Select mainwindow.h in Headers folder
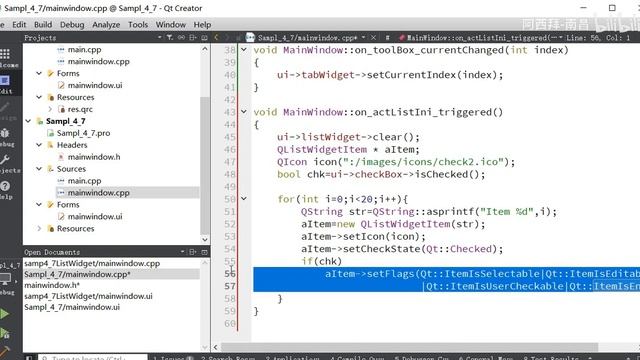Viewport: 640px width, 360px height. click(x=94, y=157)
